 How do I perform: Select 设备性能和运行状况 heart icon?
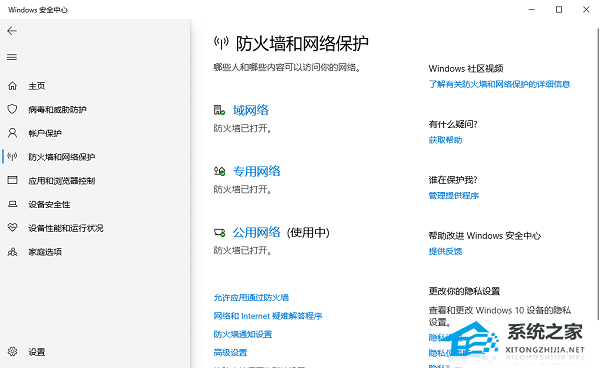pos(12,228)
